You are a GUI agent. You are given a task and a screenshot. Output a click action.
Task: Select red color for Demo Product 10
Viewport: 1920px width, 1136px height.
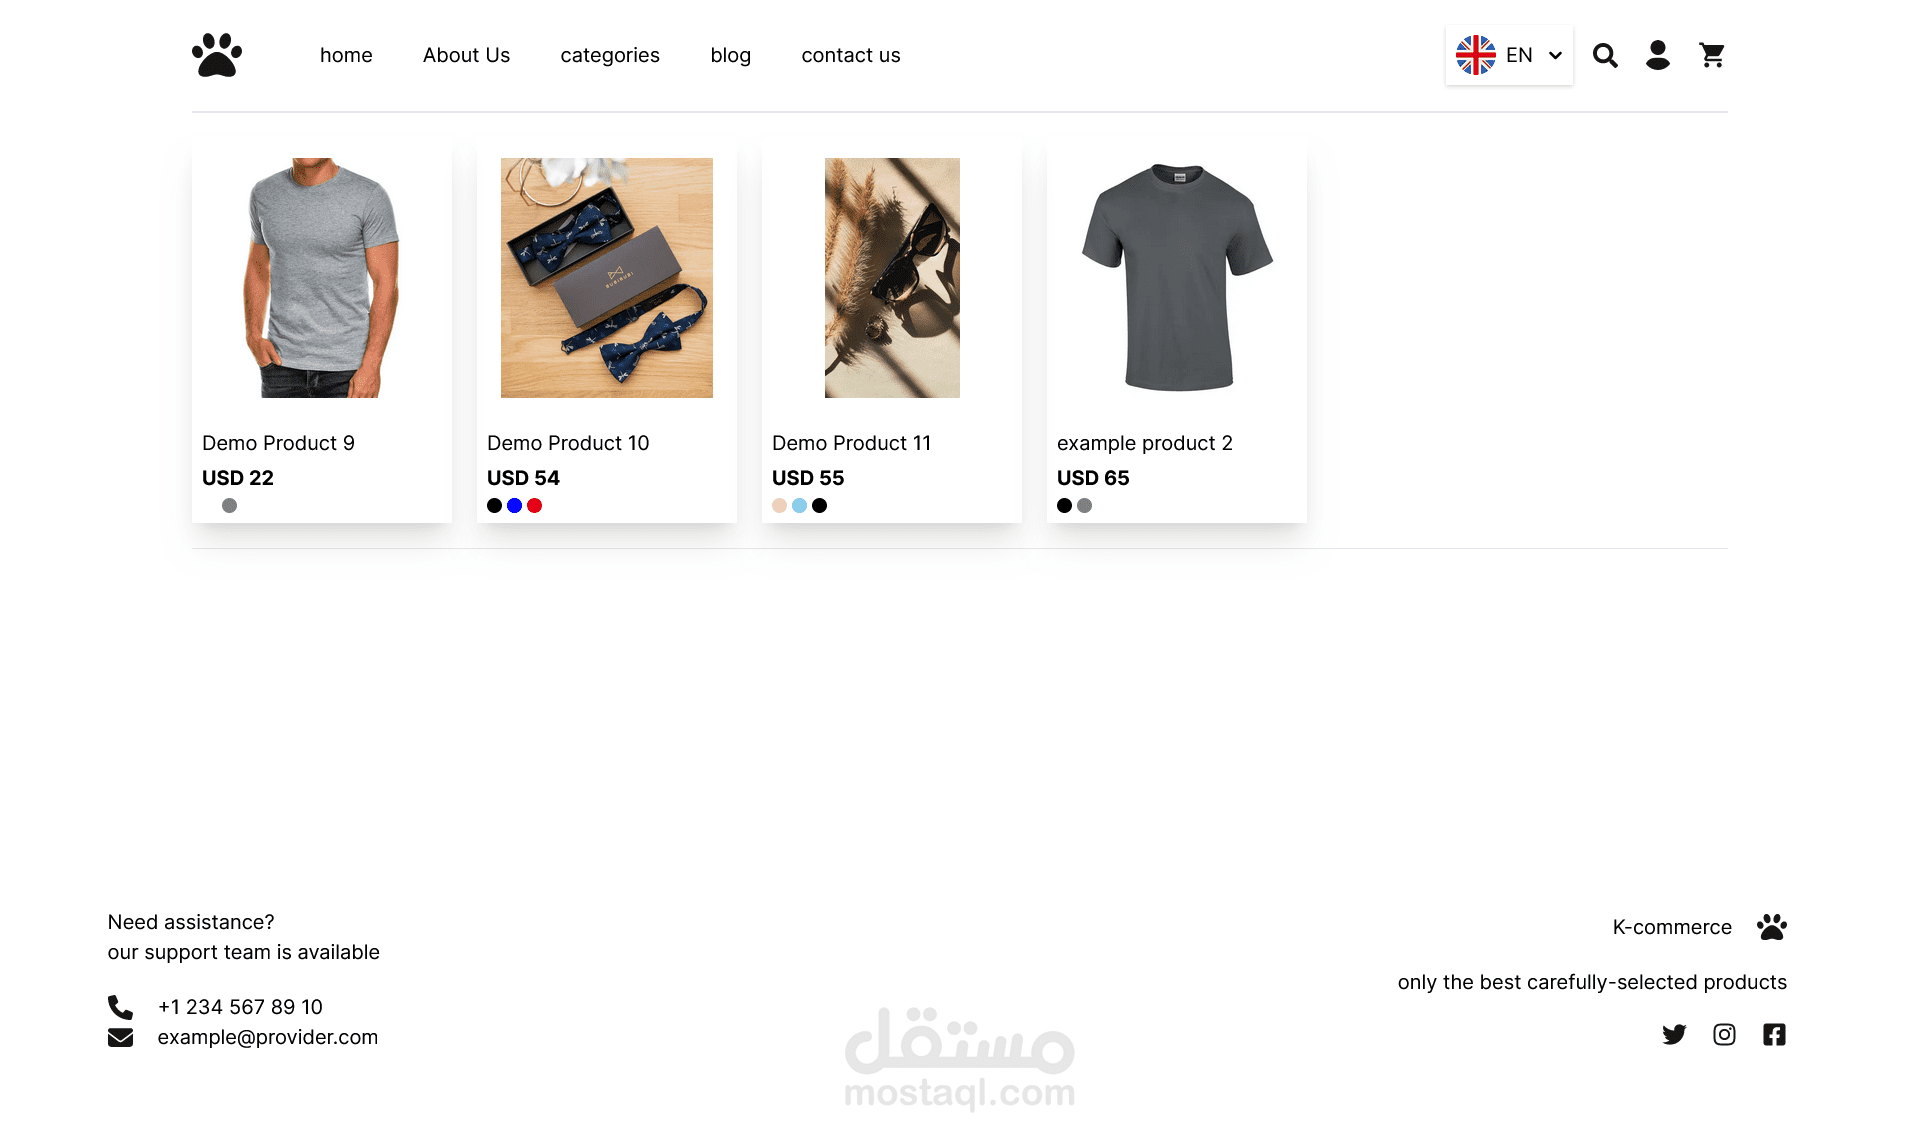pyautogui.click(x=534, y=505)
